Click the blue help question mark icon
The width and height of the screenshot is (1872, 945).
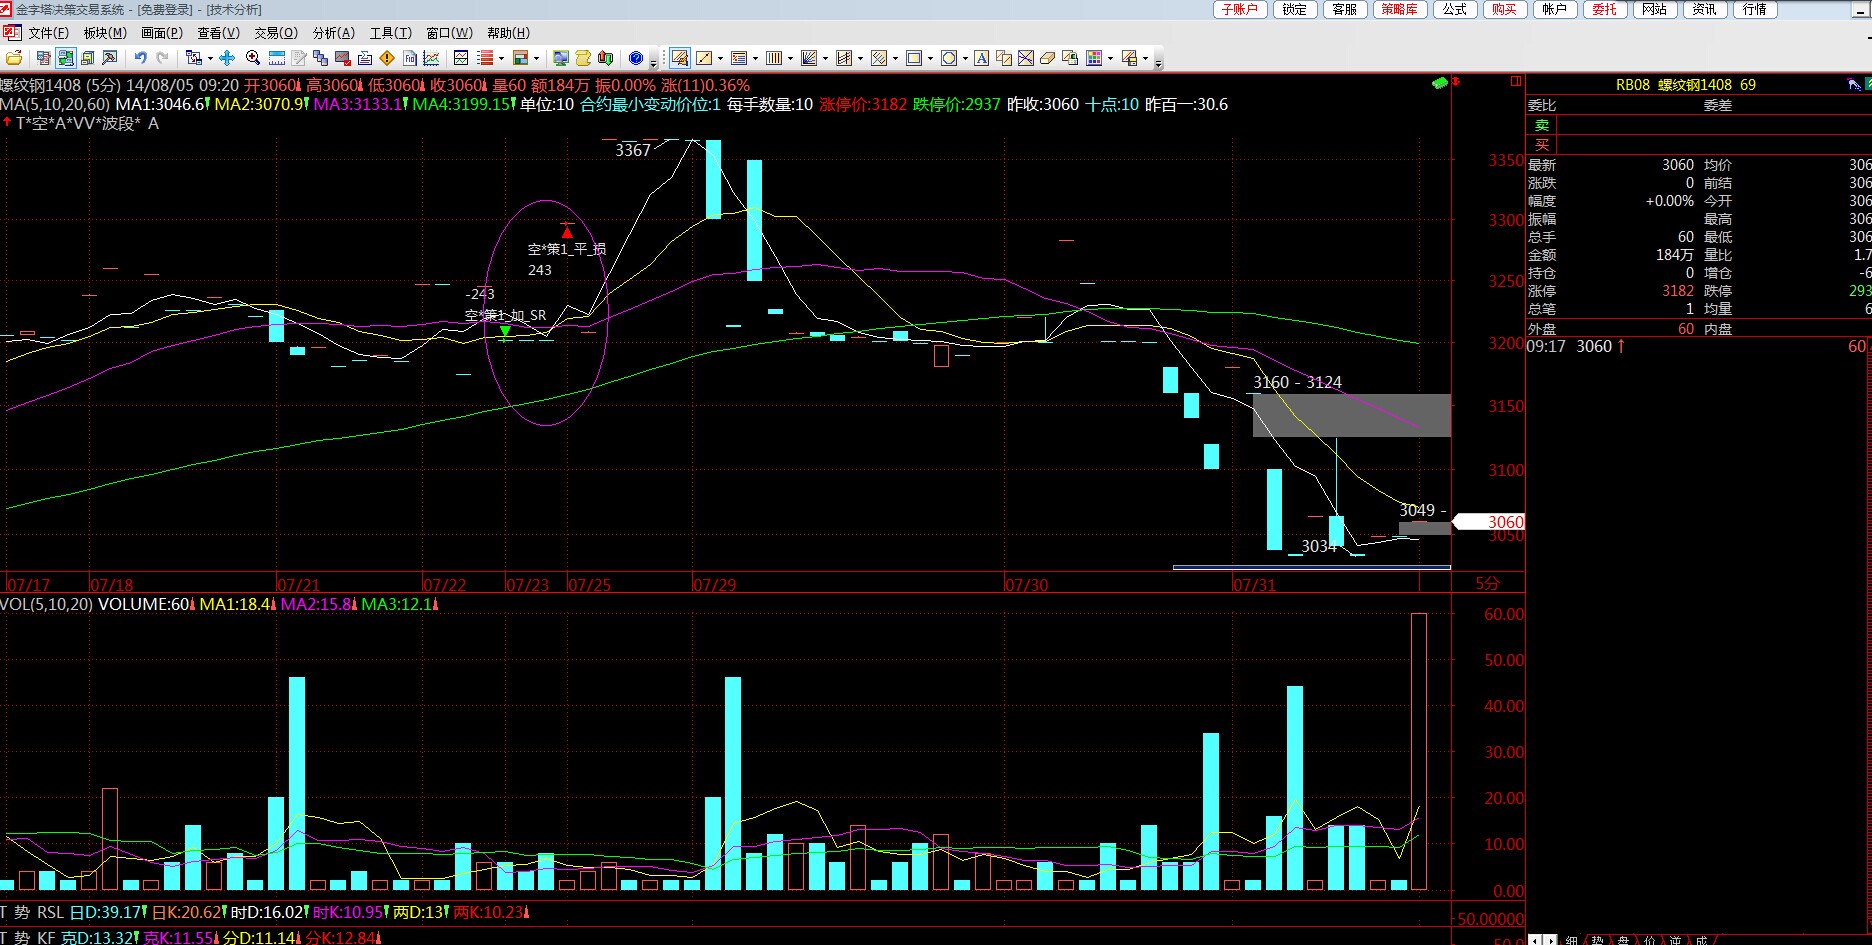(635, 58)
